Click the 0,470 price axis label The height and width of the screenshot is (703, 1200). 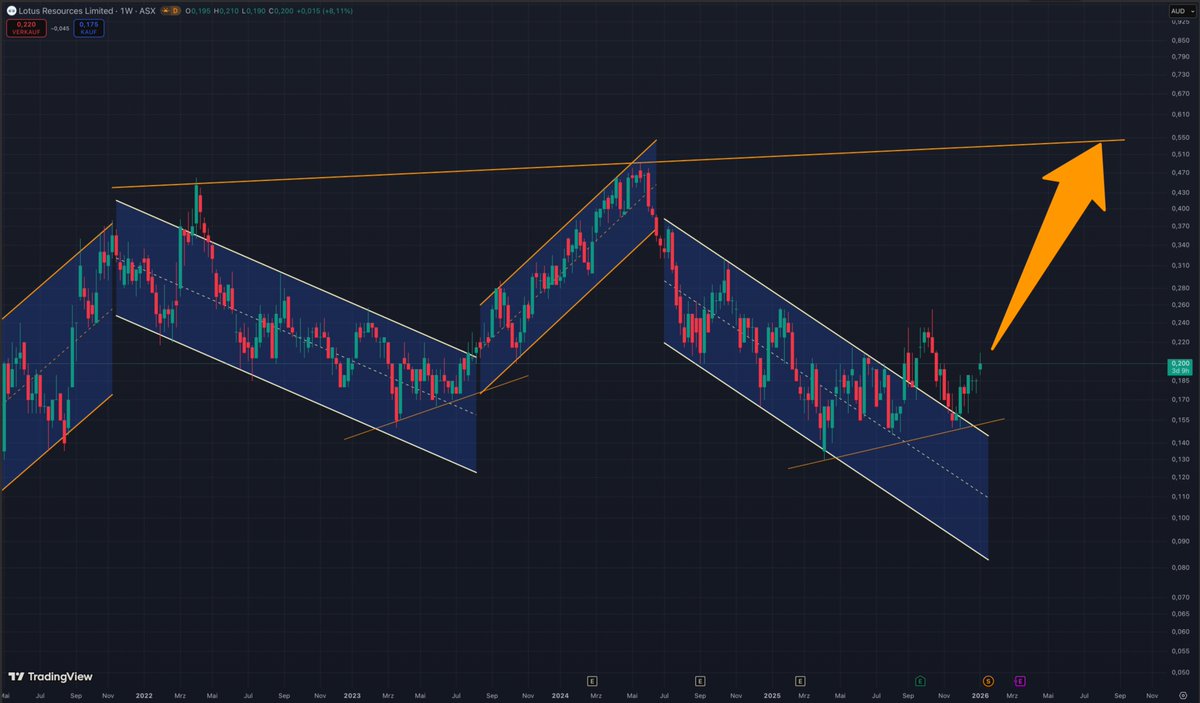1179,173
